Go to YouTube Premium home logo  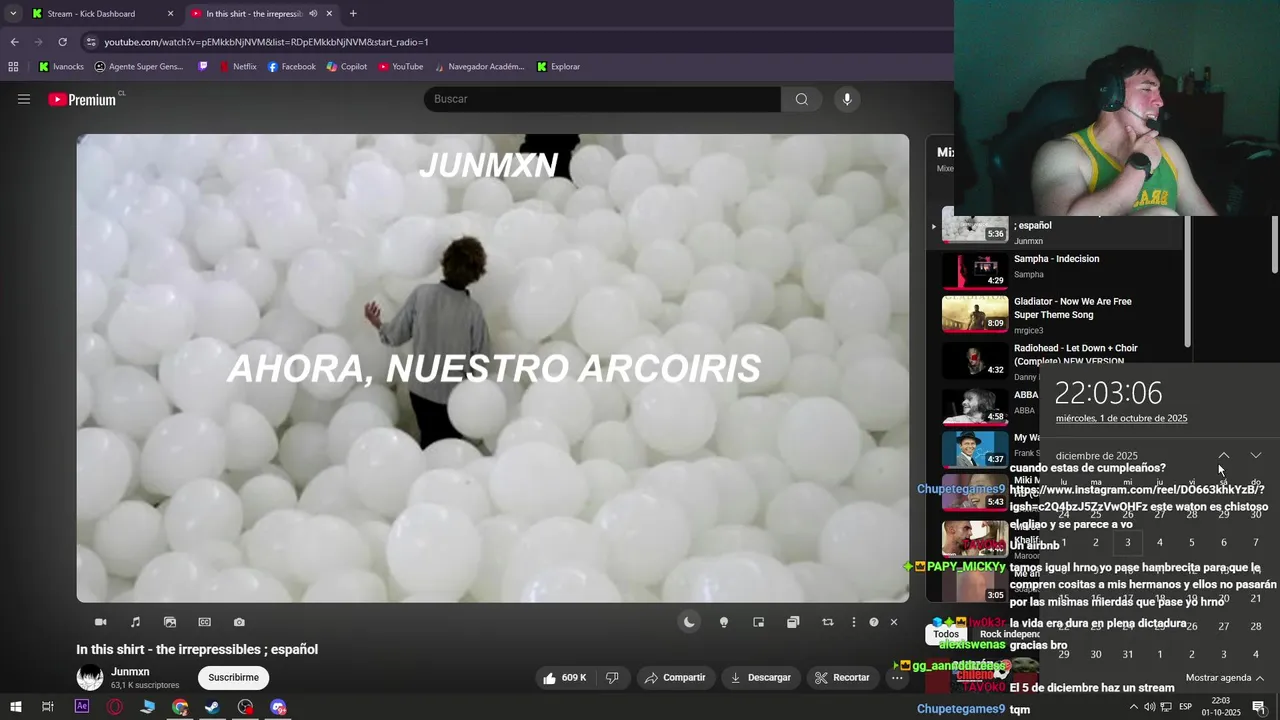point(82,99)
